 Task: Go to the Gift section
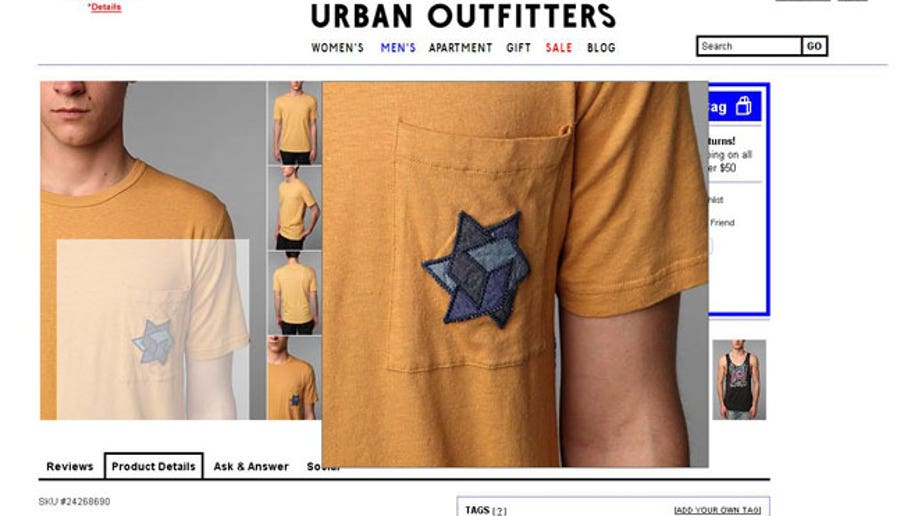click(x=519, y=48)
